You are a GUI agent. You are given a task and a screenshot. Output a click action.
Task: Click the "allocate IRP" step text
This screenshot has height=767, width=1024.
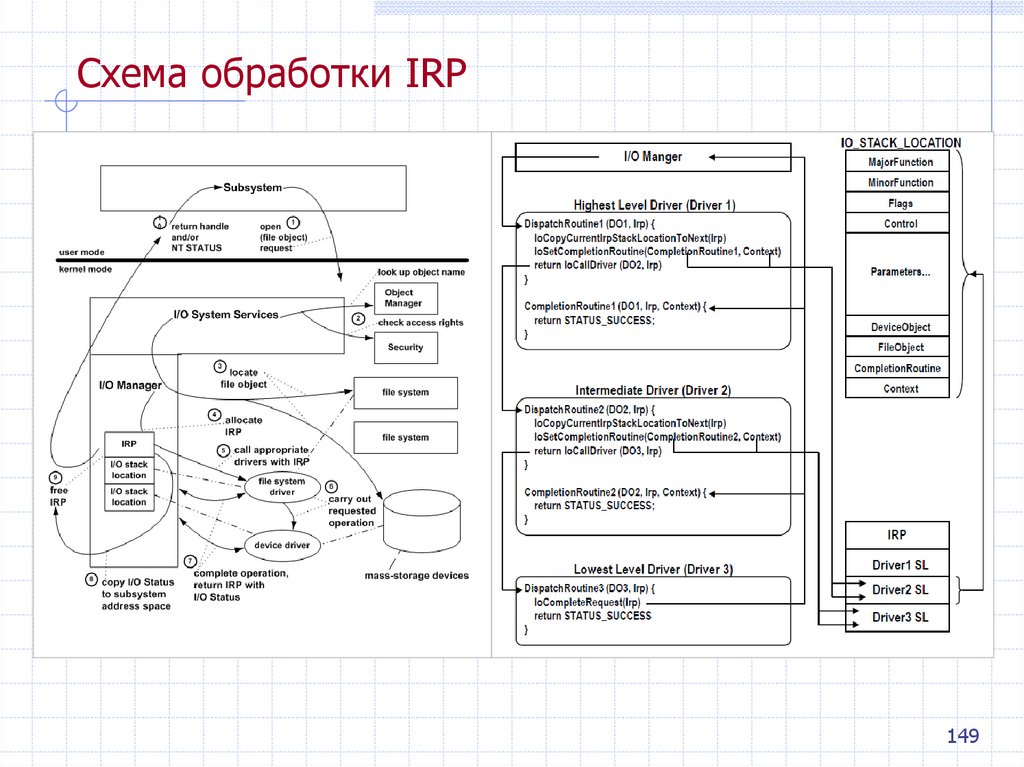[x=243, y=426]
